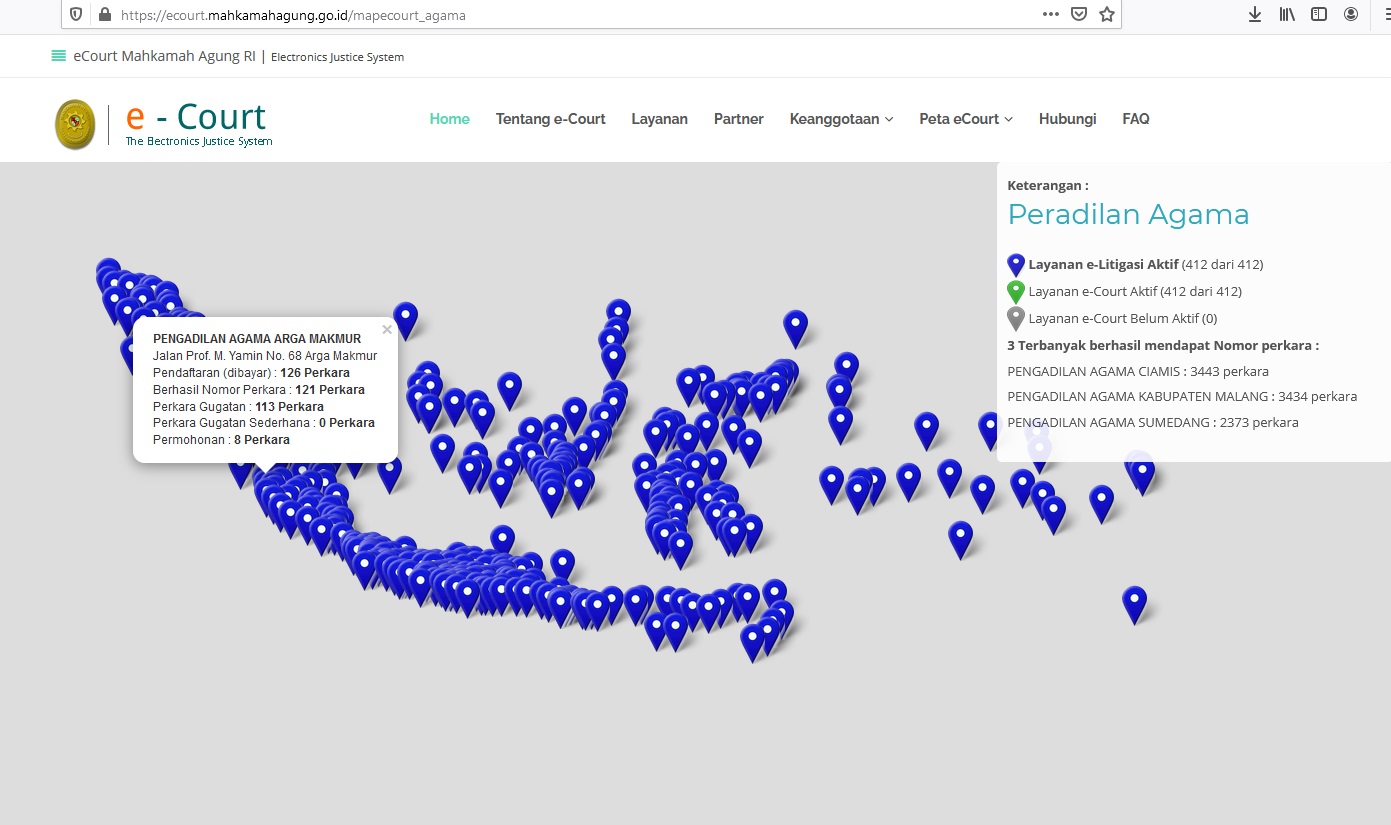
Task: Open the library bookshelf icon
Action: (1287, 14)
